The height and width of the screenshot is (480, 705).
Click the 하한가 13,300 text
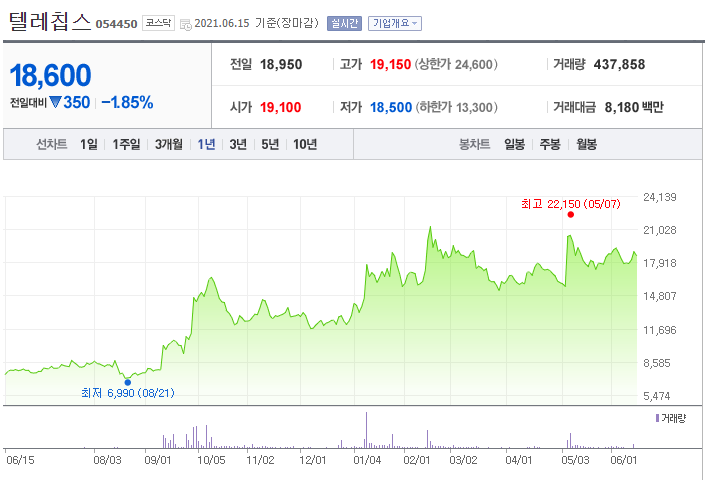pos(456,107)
